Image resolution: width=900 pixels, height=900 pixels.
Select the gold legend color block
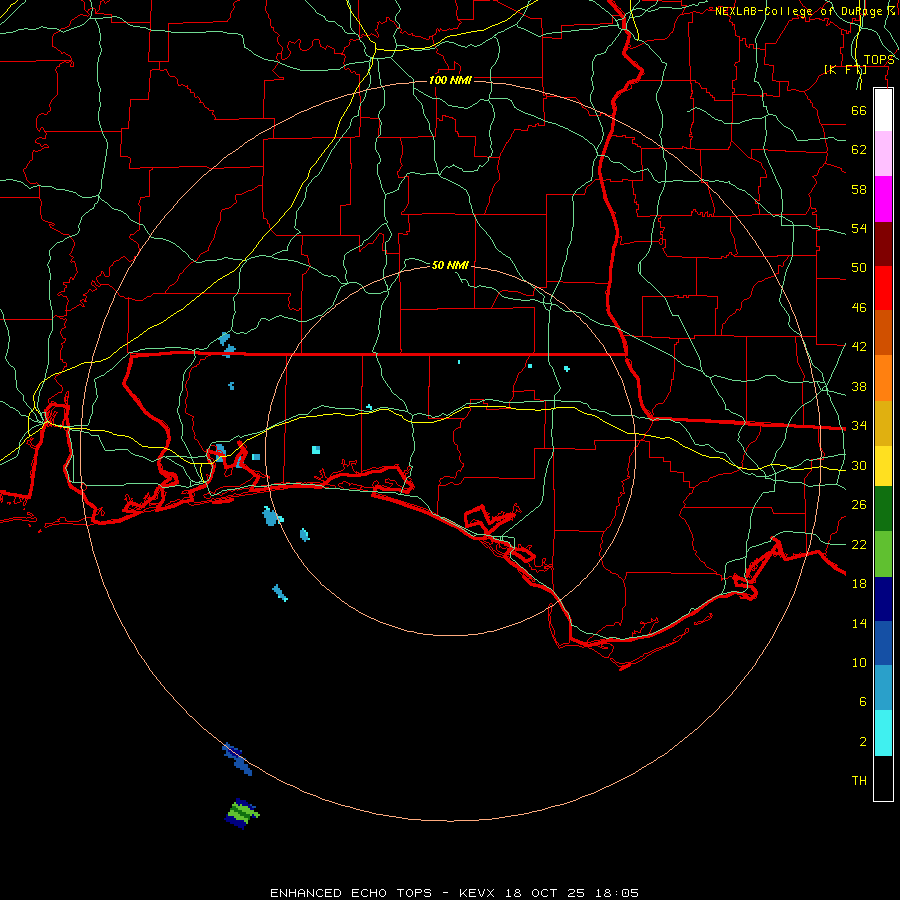pyautogui.click(x=883, y=424)
